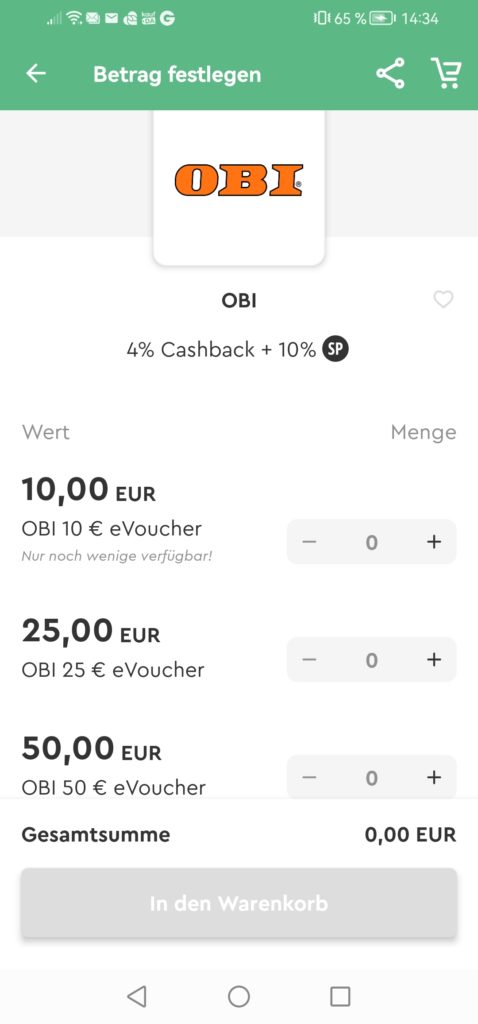Tap the SP points badge icon

(x=336, y=349)
